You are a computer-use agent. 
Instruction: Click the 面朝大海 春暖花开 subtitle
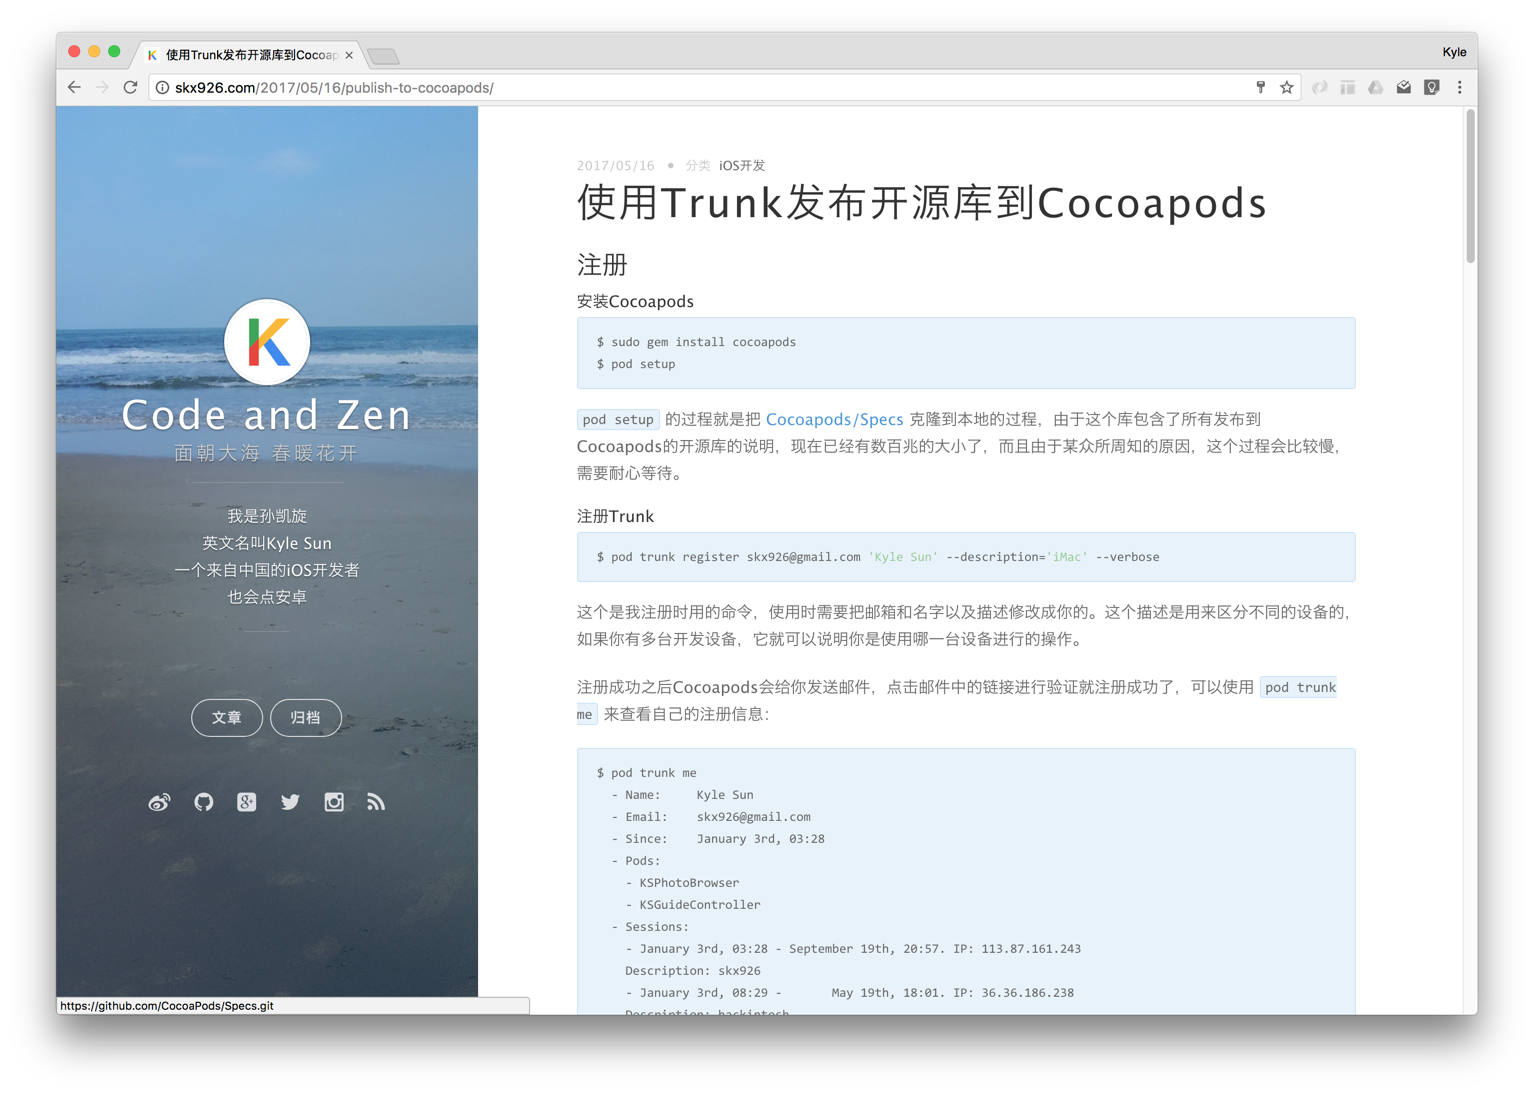(266, 453)
